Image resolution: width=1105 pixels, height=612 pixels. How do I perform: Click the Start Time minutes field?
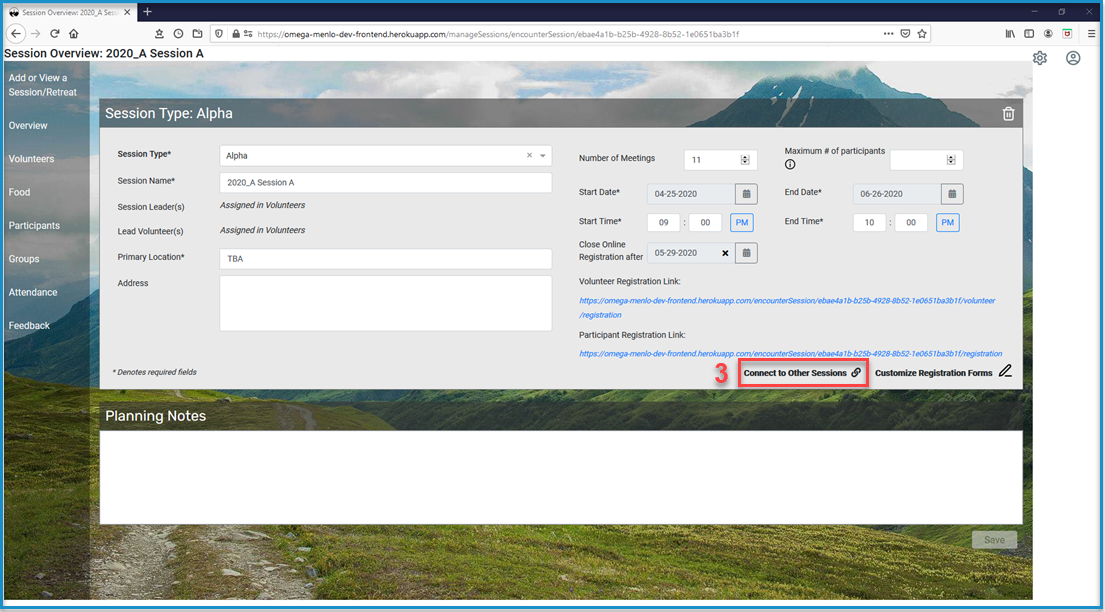click(x=705, y=223)
